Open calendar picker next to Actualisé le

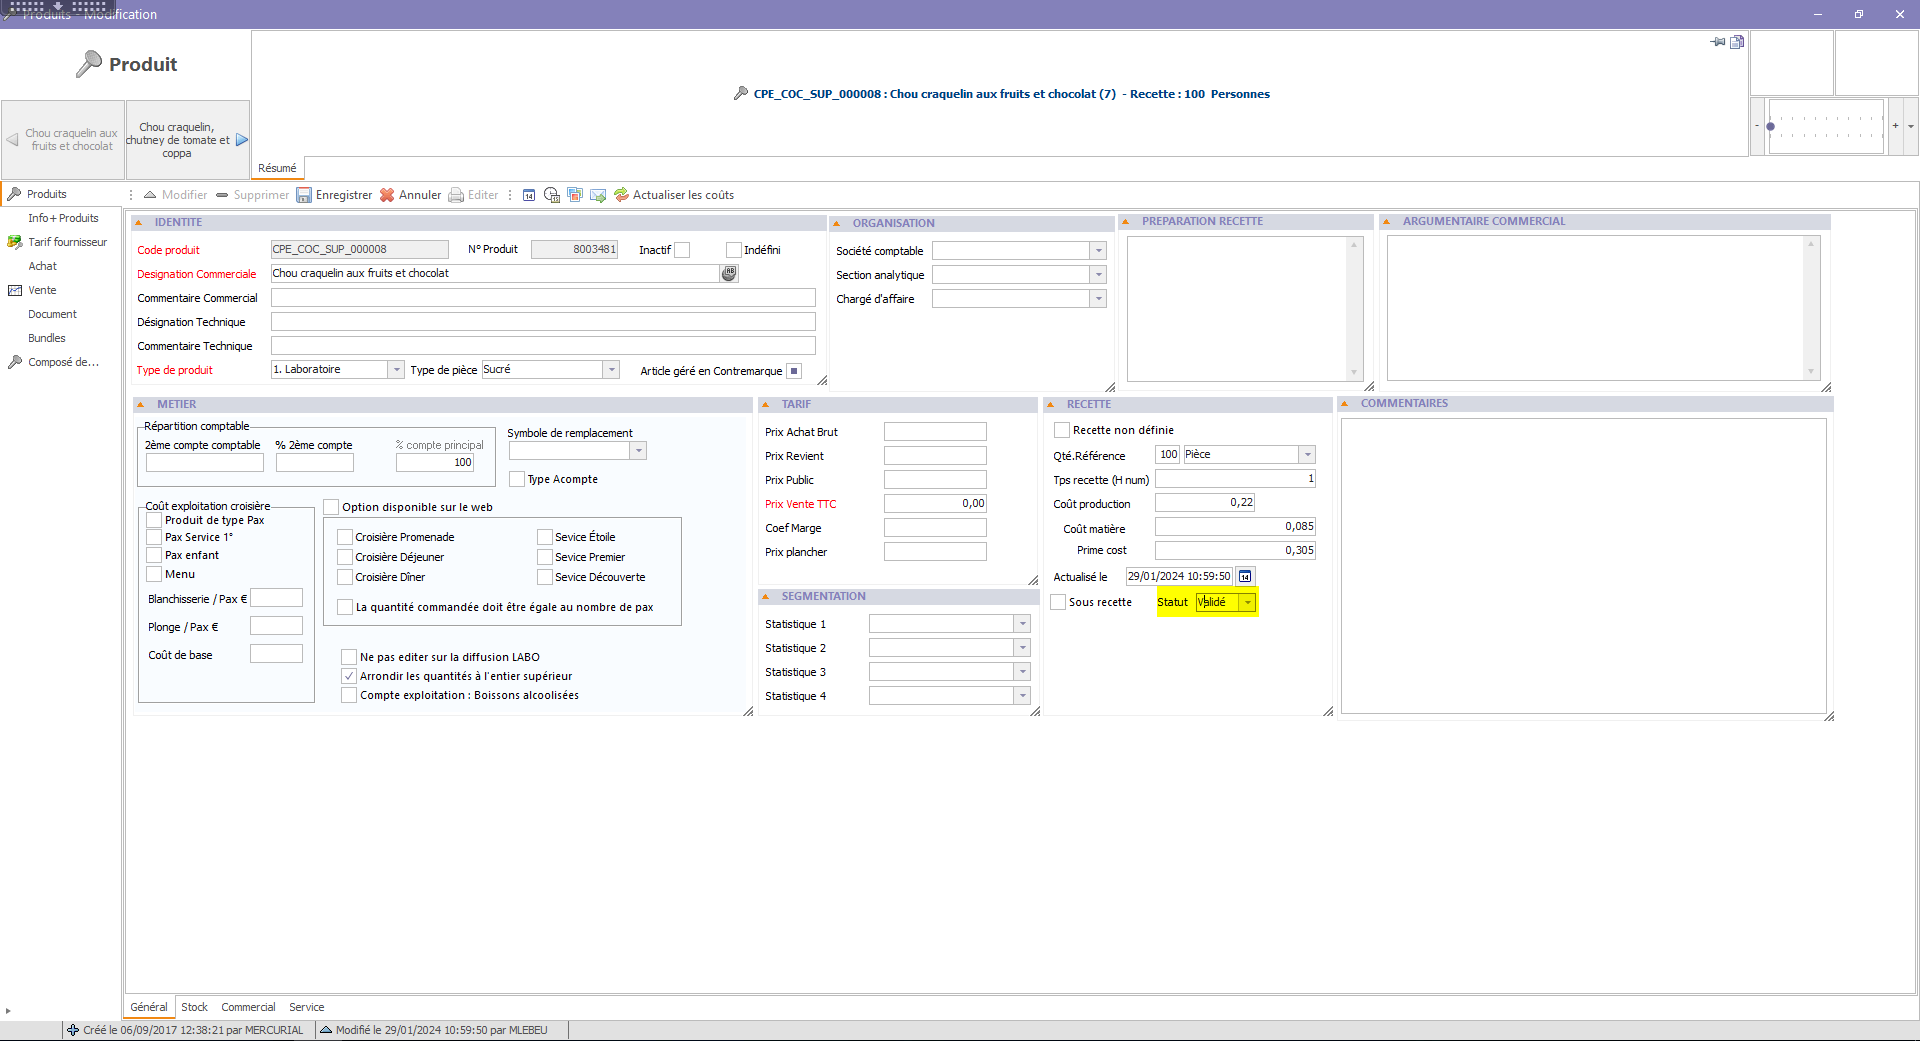click(x=1245, y=577)
